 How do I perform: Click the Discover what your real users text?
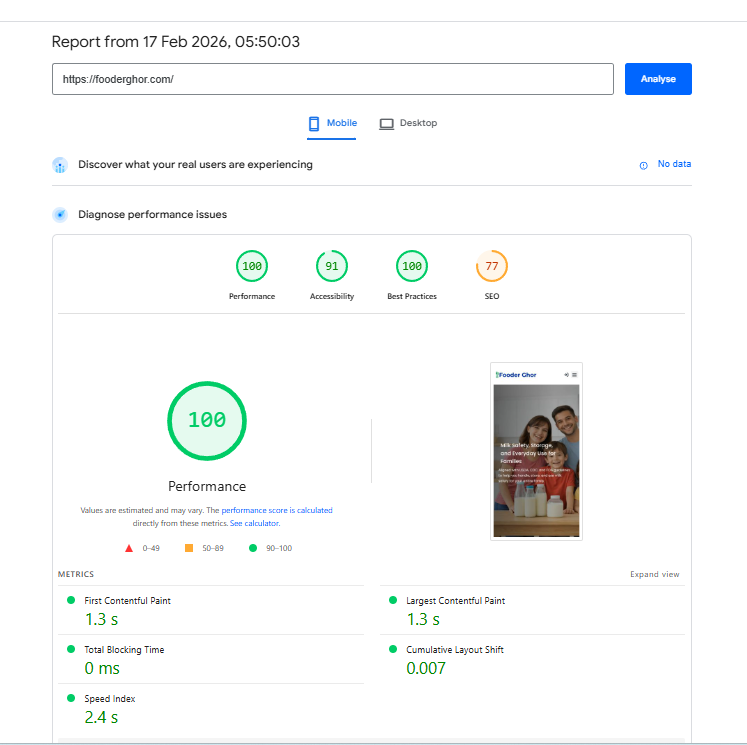(195, 165)
